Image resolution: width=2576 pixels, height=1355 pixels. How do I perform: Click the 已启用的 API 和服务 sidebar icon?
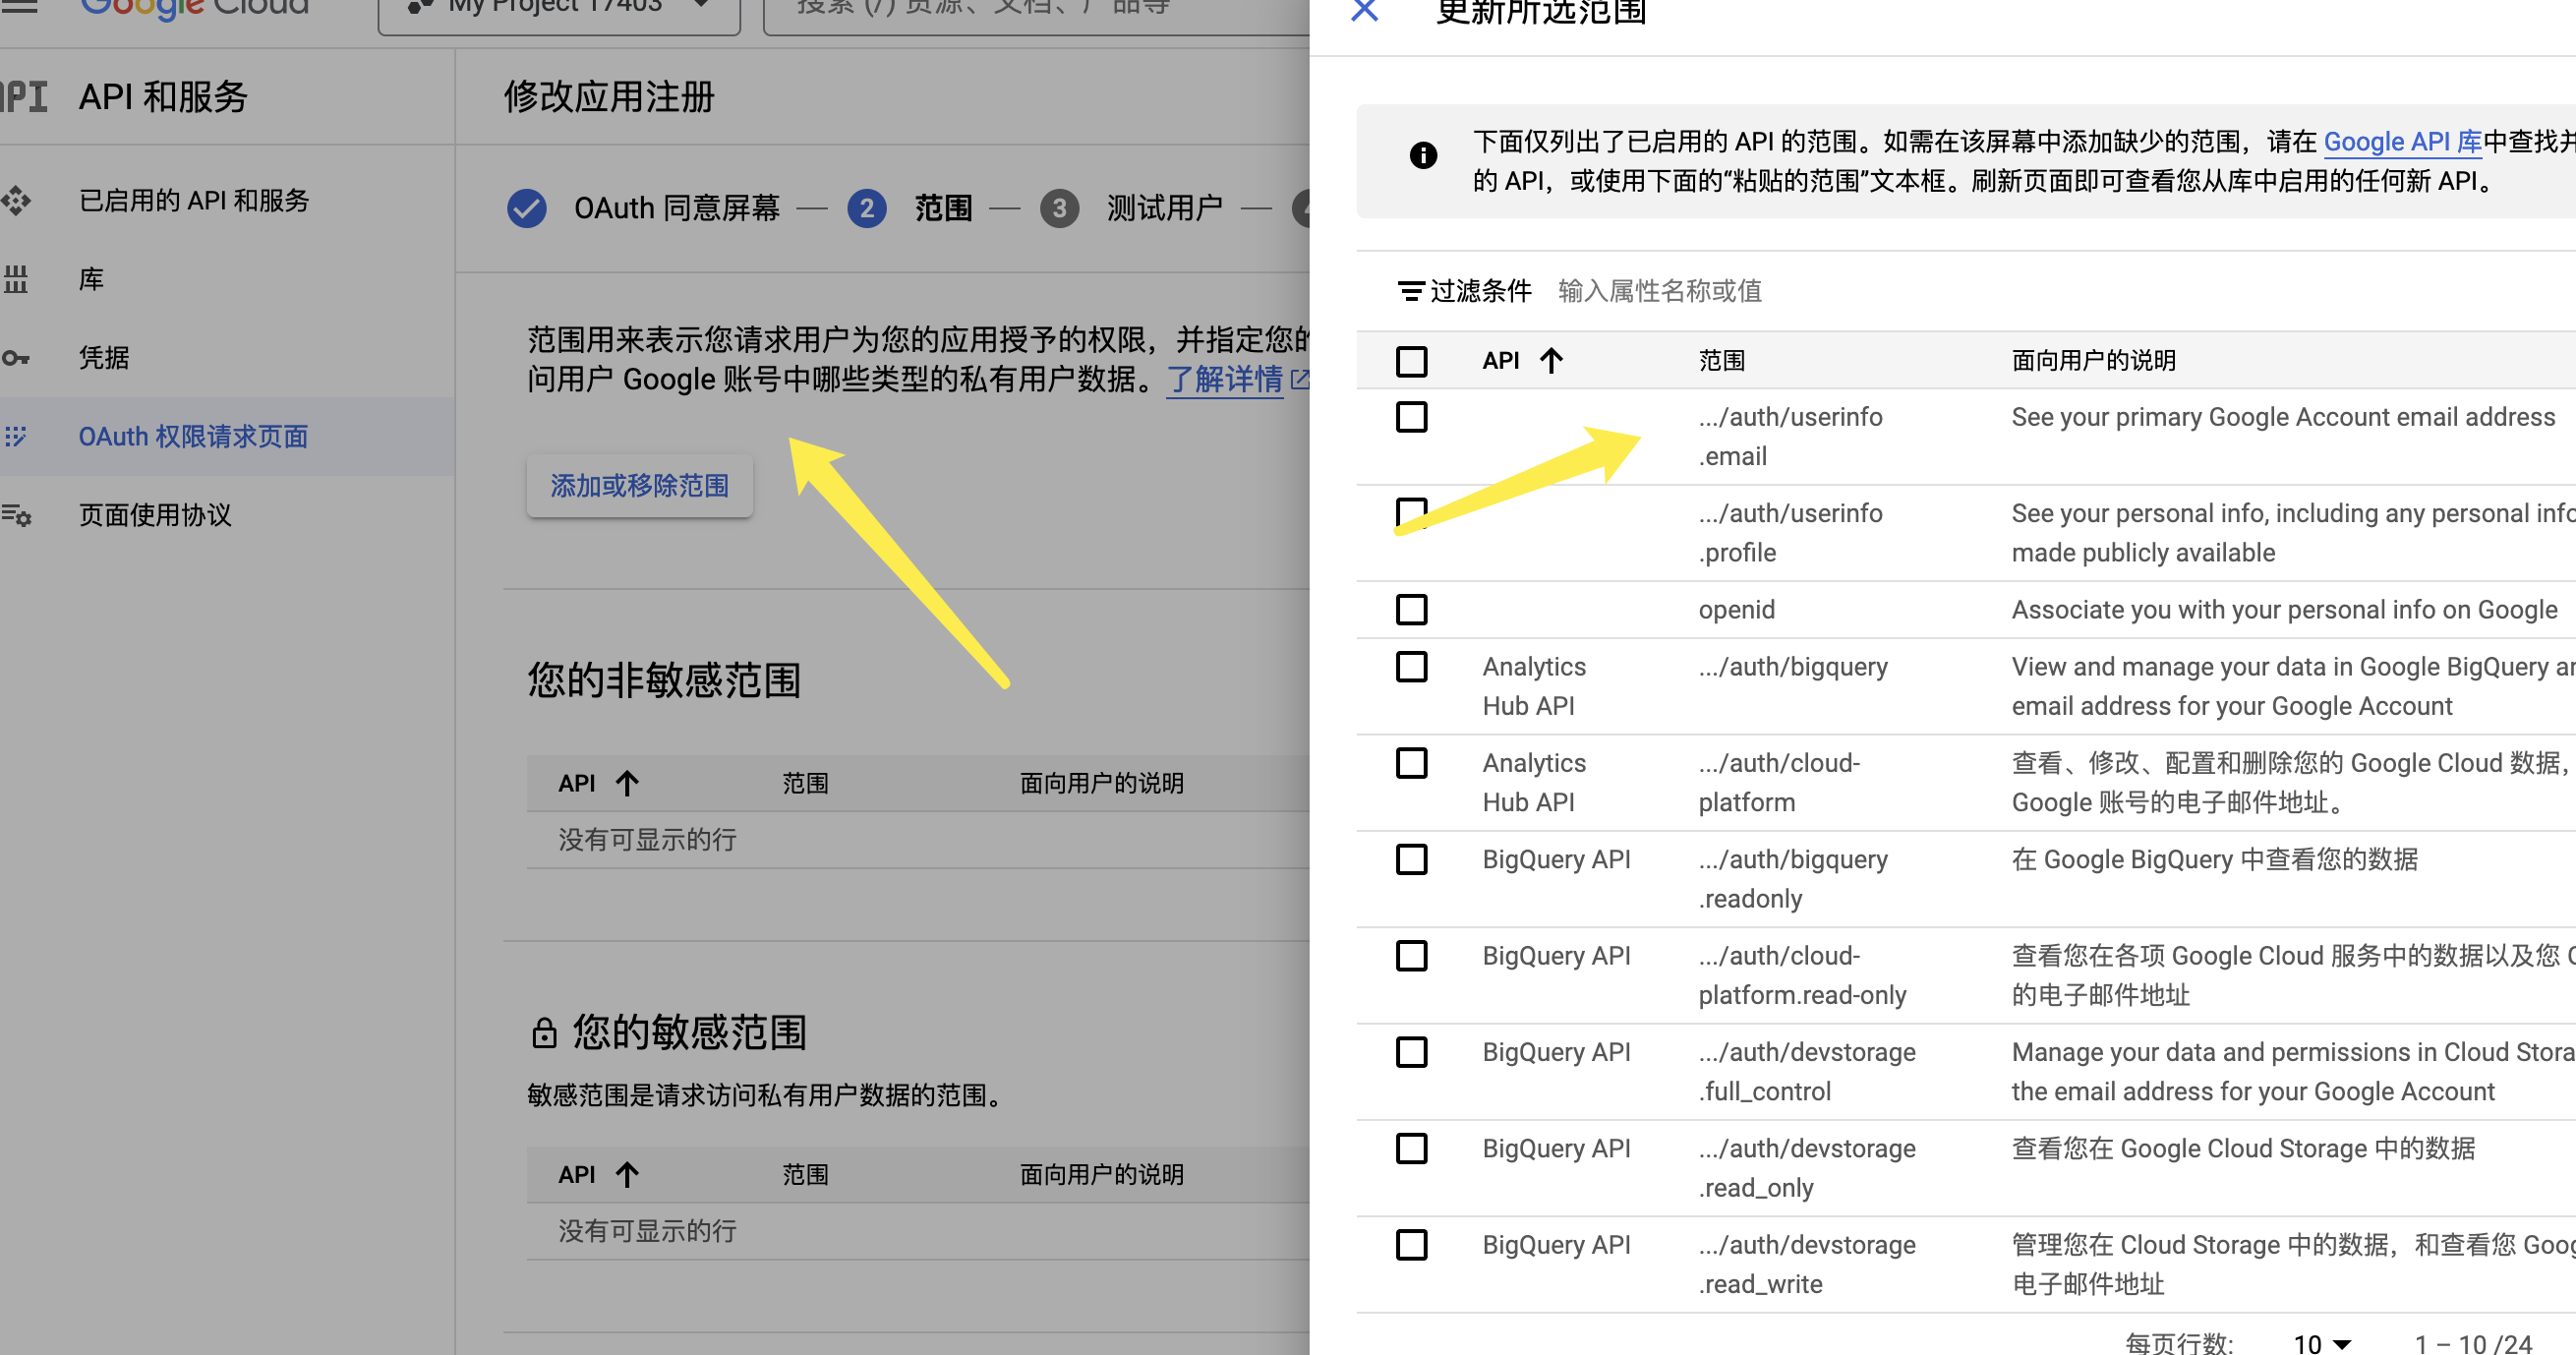tap(16, 201)
